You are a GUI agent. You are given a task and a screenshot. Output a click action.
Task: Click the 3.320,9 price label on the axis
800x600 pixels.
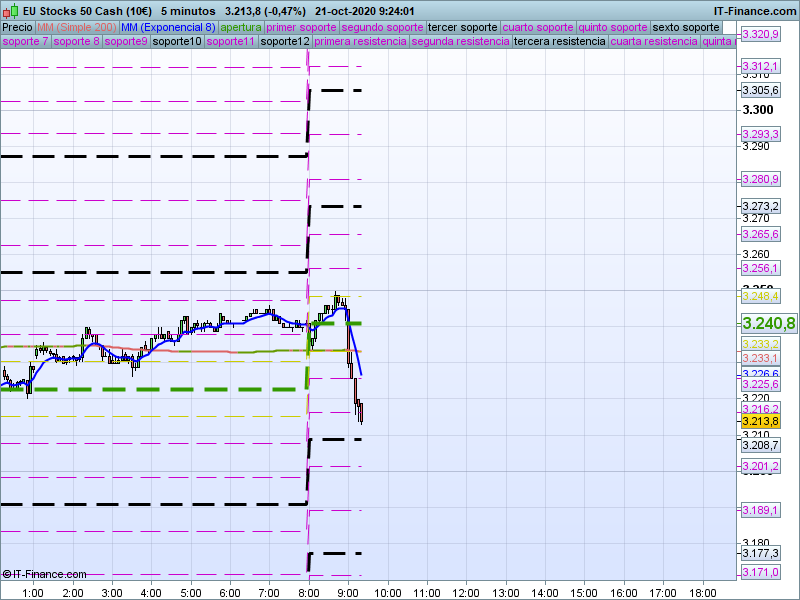[x=760, y=35]
